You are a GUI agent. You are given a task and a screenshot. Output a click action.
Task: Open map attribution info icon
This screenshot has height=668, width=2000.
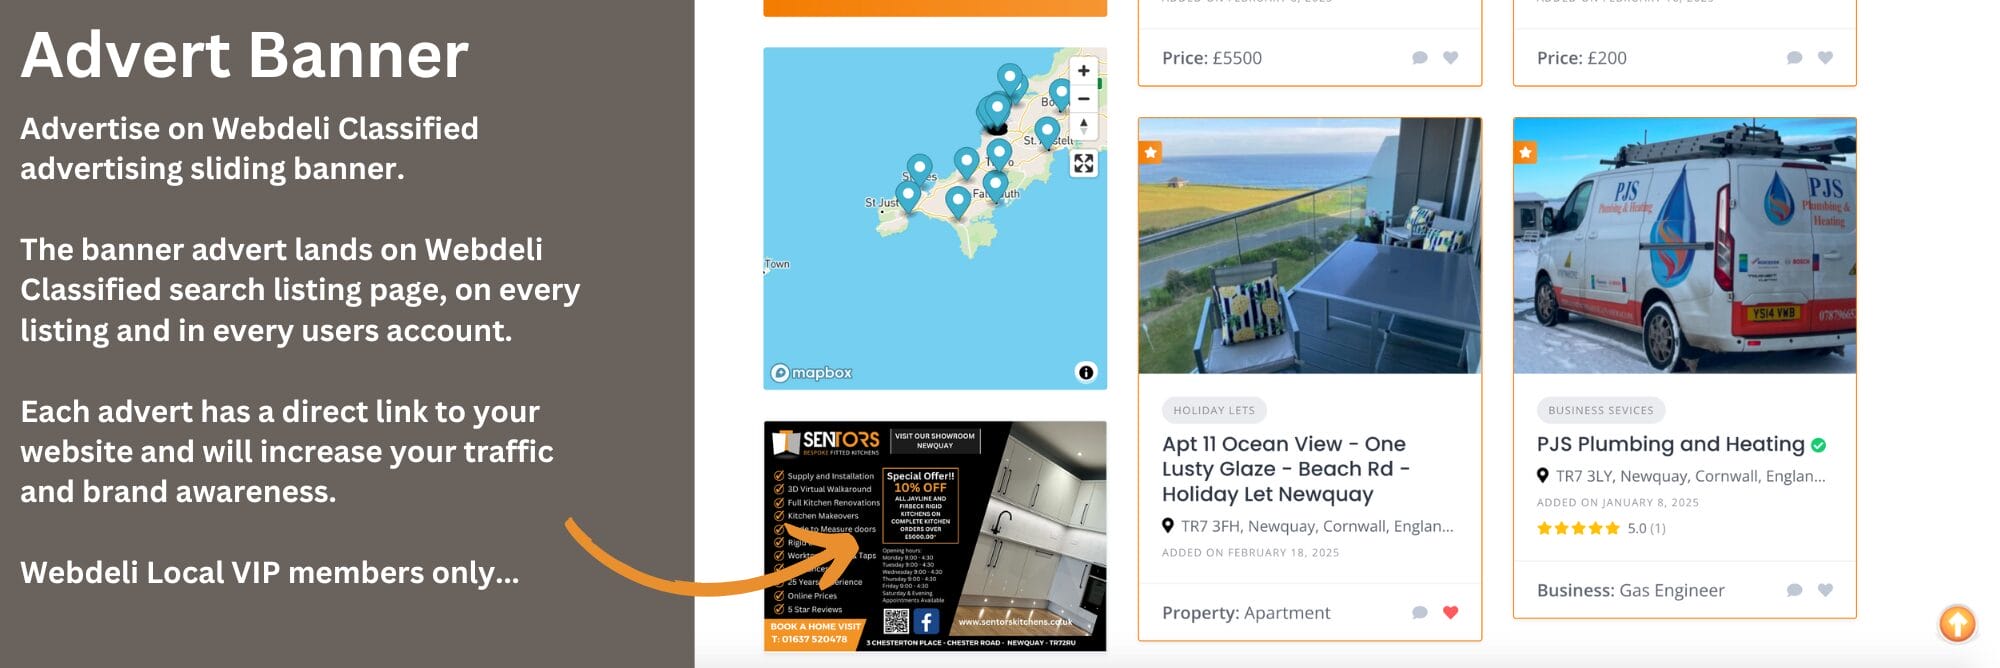pos(1085,373)
